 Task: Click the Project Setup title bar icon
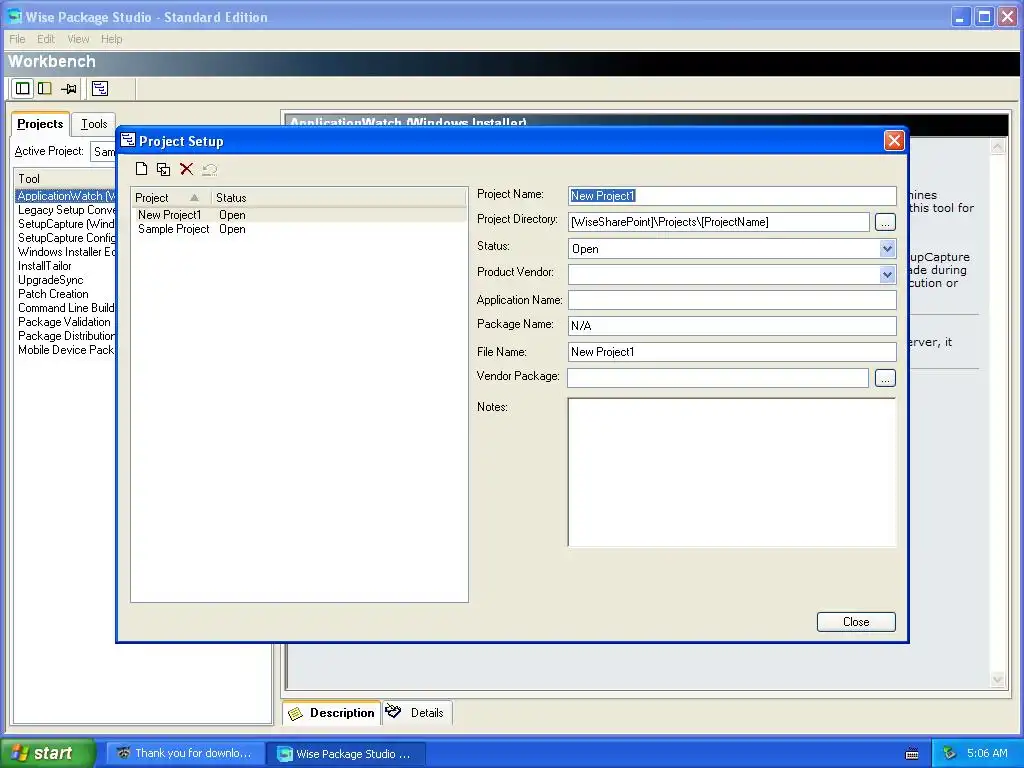pos(128,140)
